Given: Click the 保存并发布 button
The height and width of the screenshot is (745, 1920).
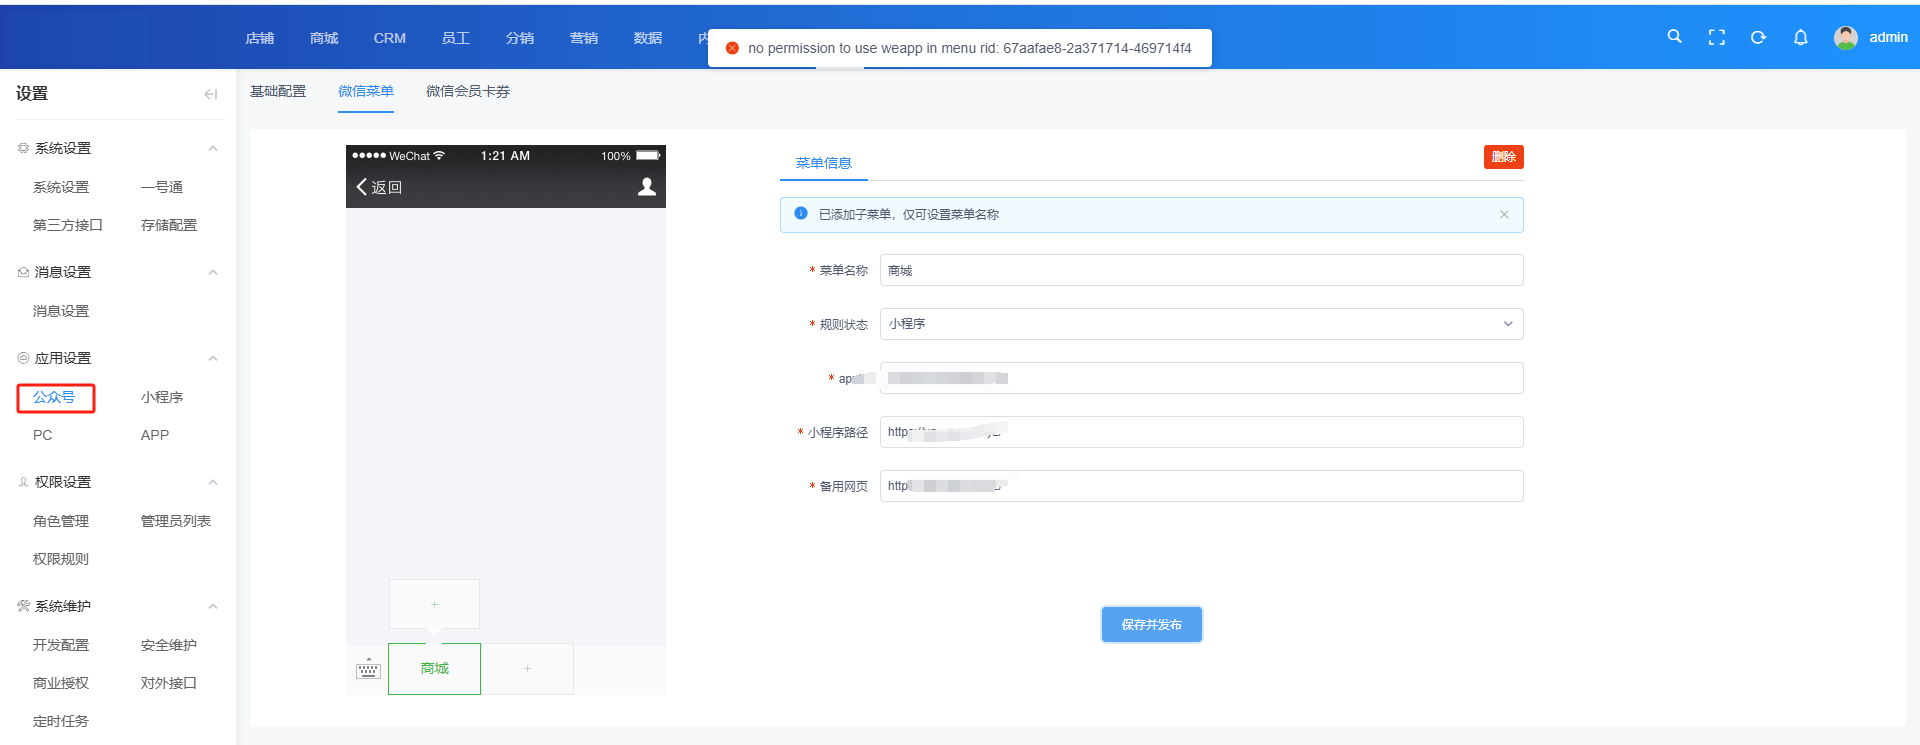Looking at the screenshot, I should point(1151,625).
